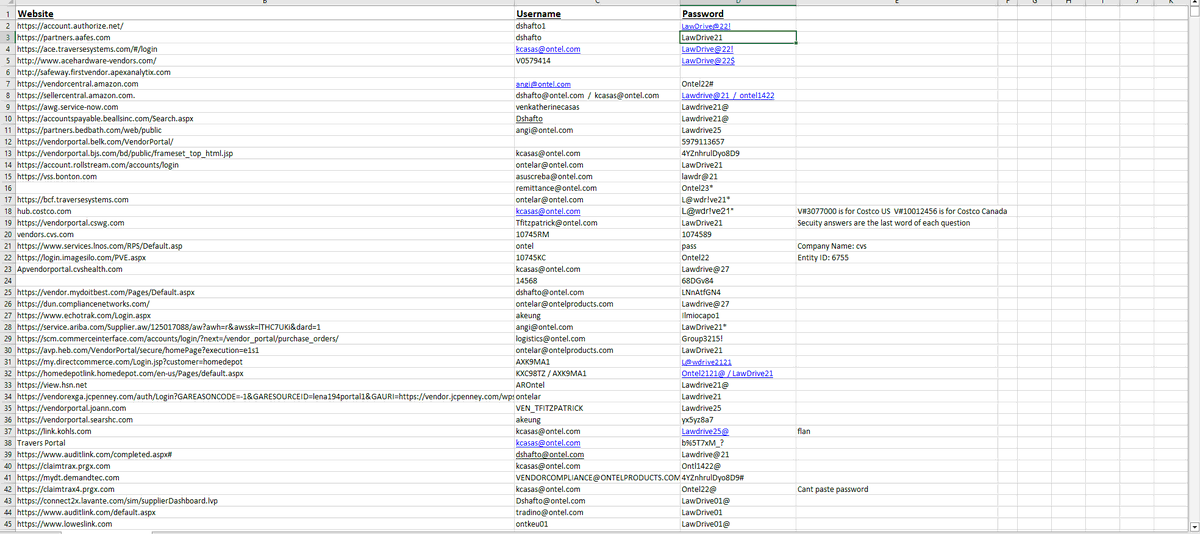The image size is (1200, 534).
Task: Select the accountspayable.beallsinc.com cell
Action: coord(264,119)
